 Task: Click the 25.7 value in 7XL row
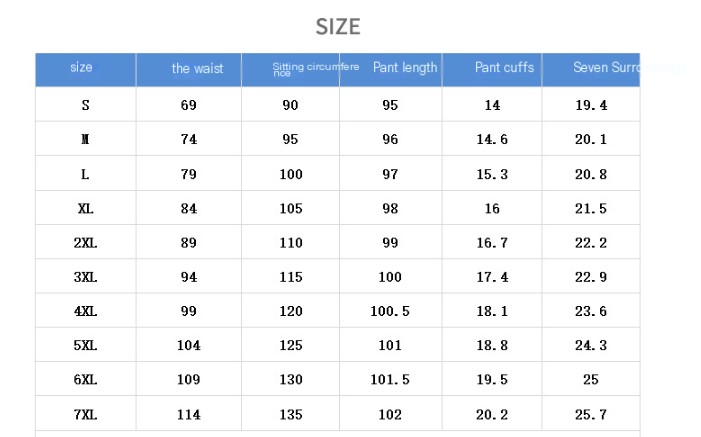[590, 415]
